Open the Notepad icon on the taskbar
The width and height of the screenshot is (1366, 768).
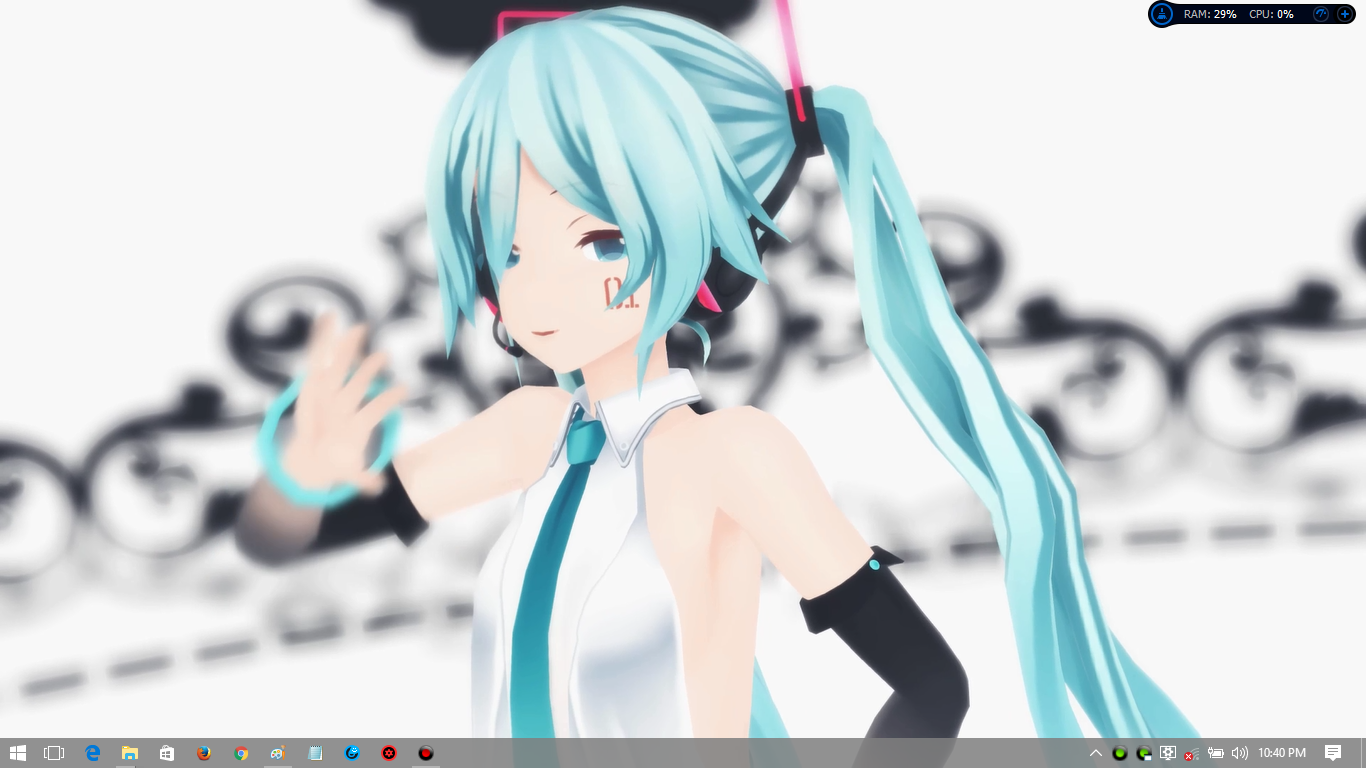pos(315,753)
